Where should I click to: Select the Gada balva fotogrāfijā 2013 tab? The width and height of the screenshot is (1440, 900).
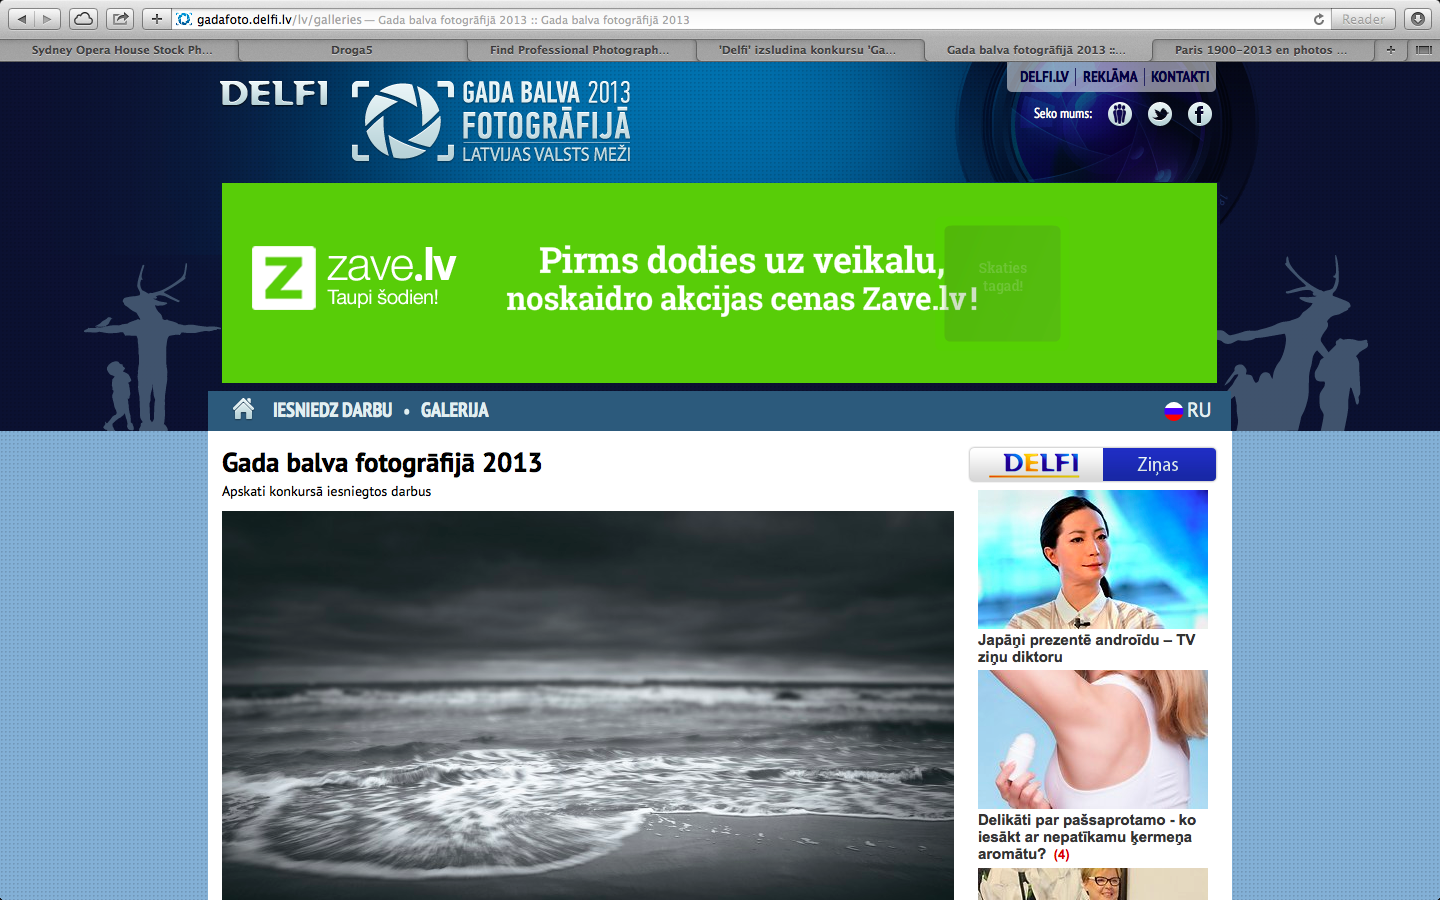coord(1036,49)
